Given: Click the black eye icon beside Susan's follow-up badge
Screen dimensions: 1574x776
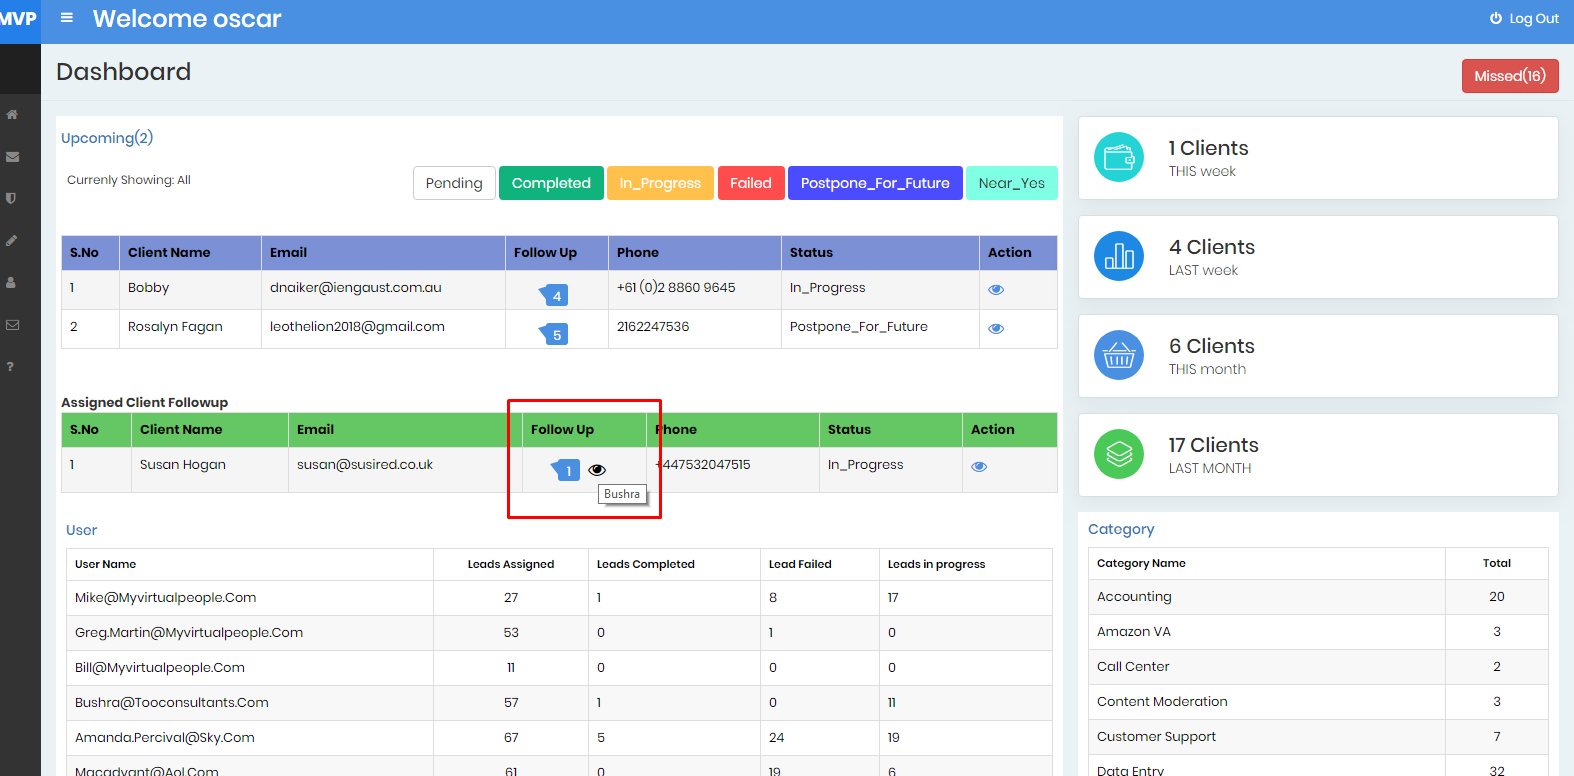Looking at the screenshot, I should click(597, 470).
